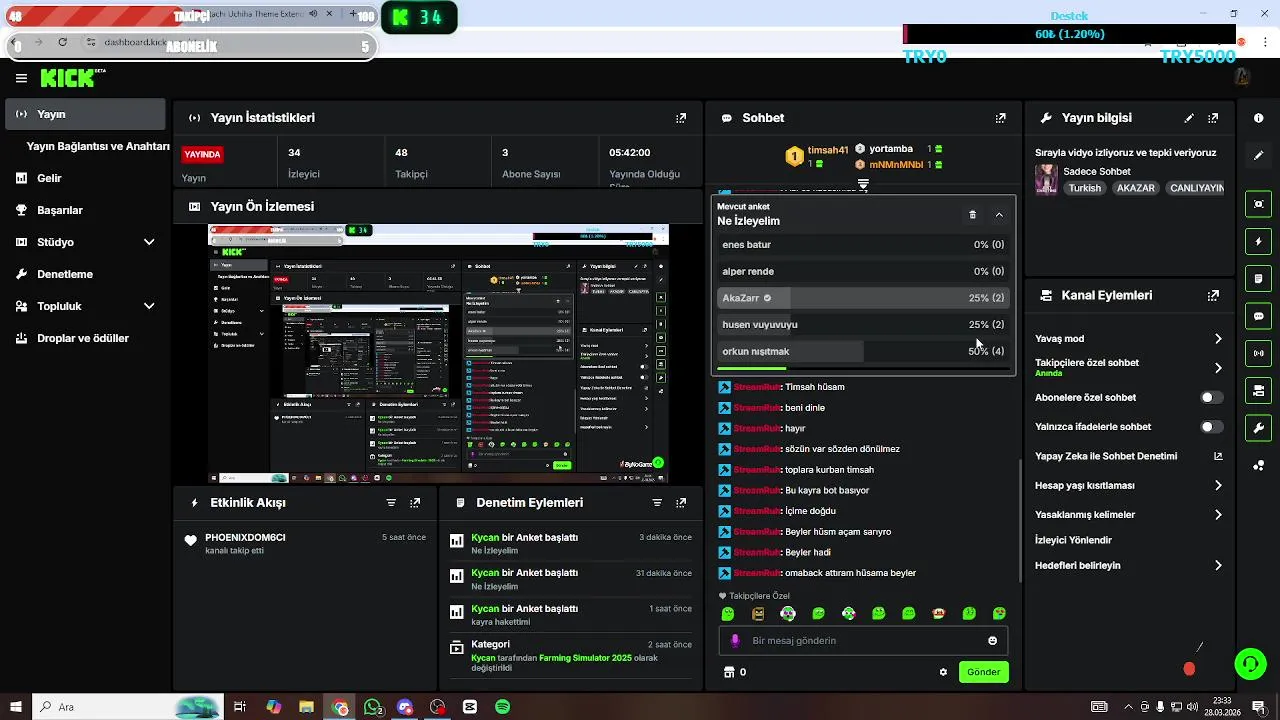The height and width of the screenshot is (720, 1280).
Task: Open Spotify from the Windows taskbar
Action: pyautogui.click(x=503, y=707)
